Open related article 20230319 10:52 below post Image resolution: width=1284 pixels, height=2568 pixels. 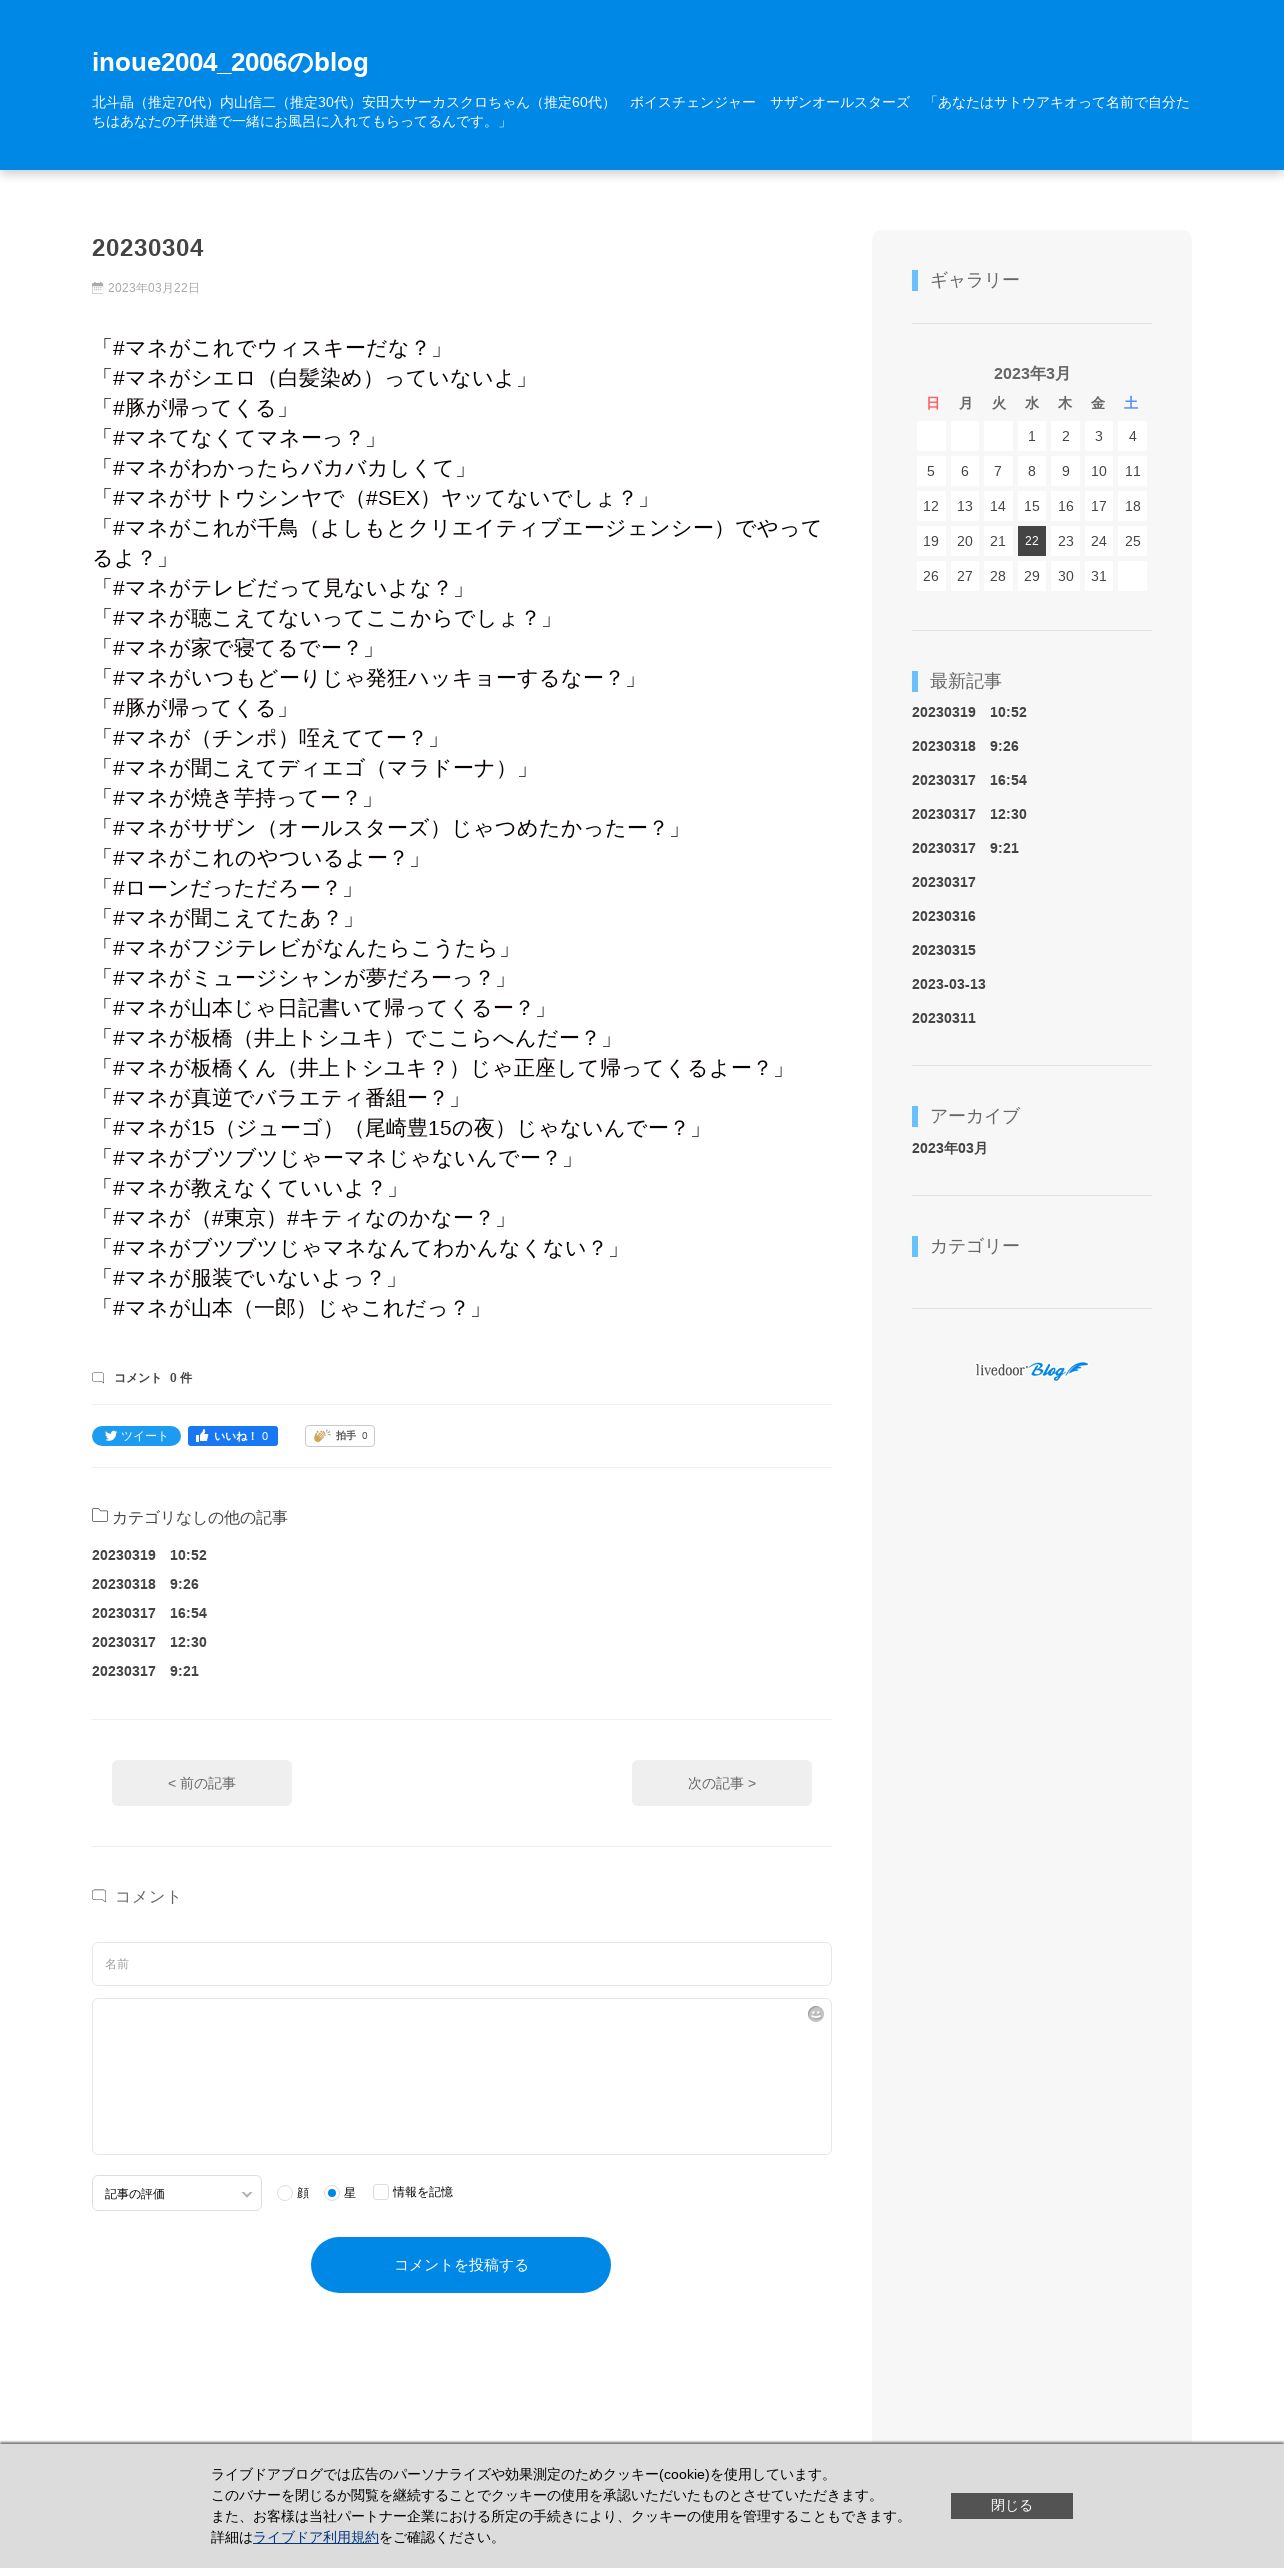(149, 1555)
